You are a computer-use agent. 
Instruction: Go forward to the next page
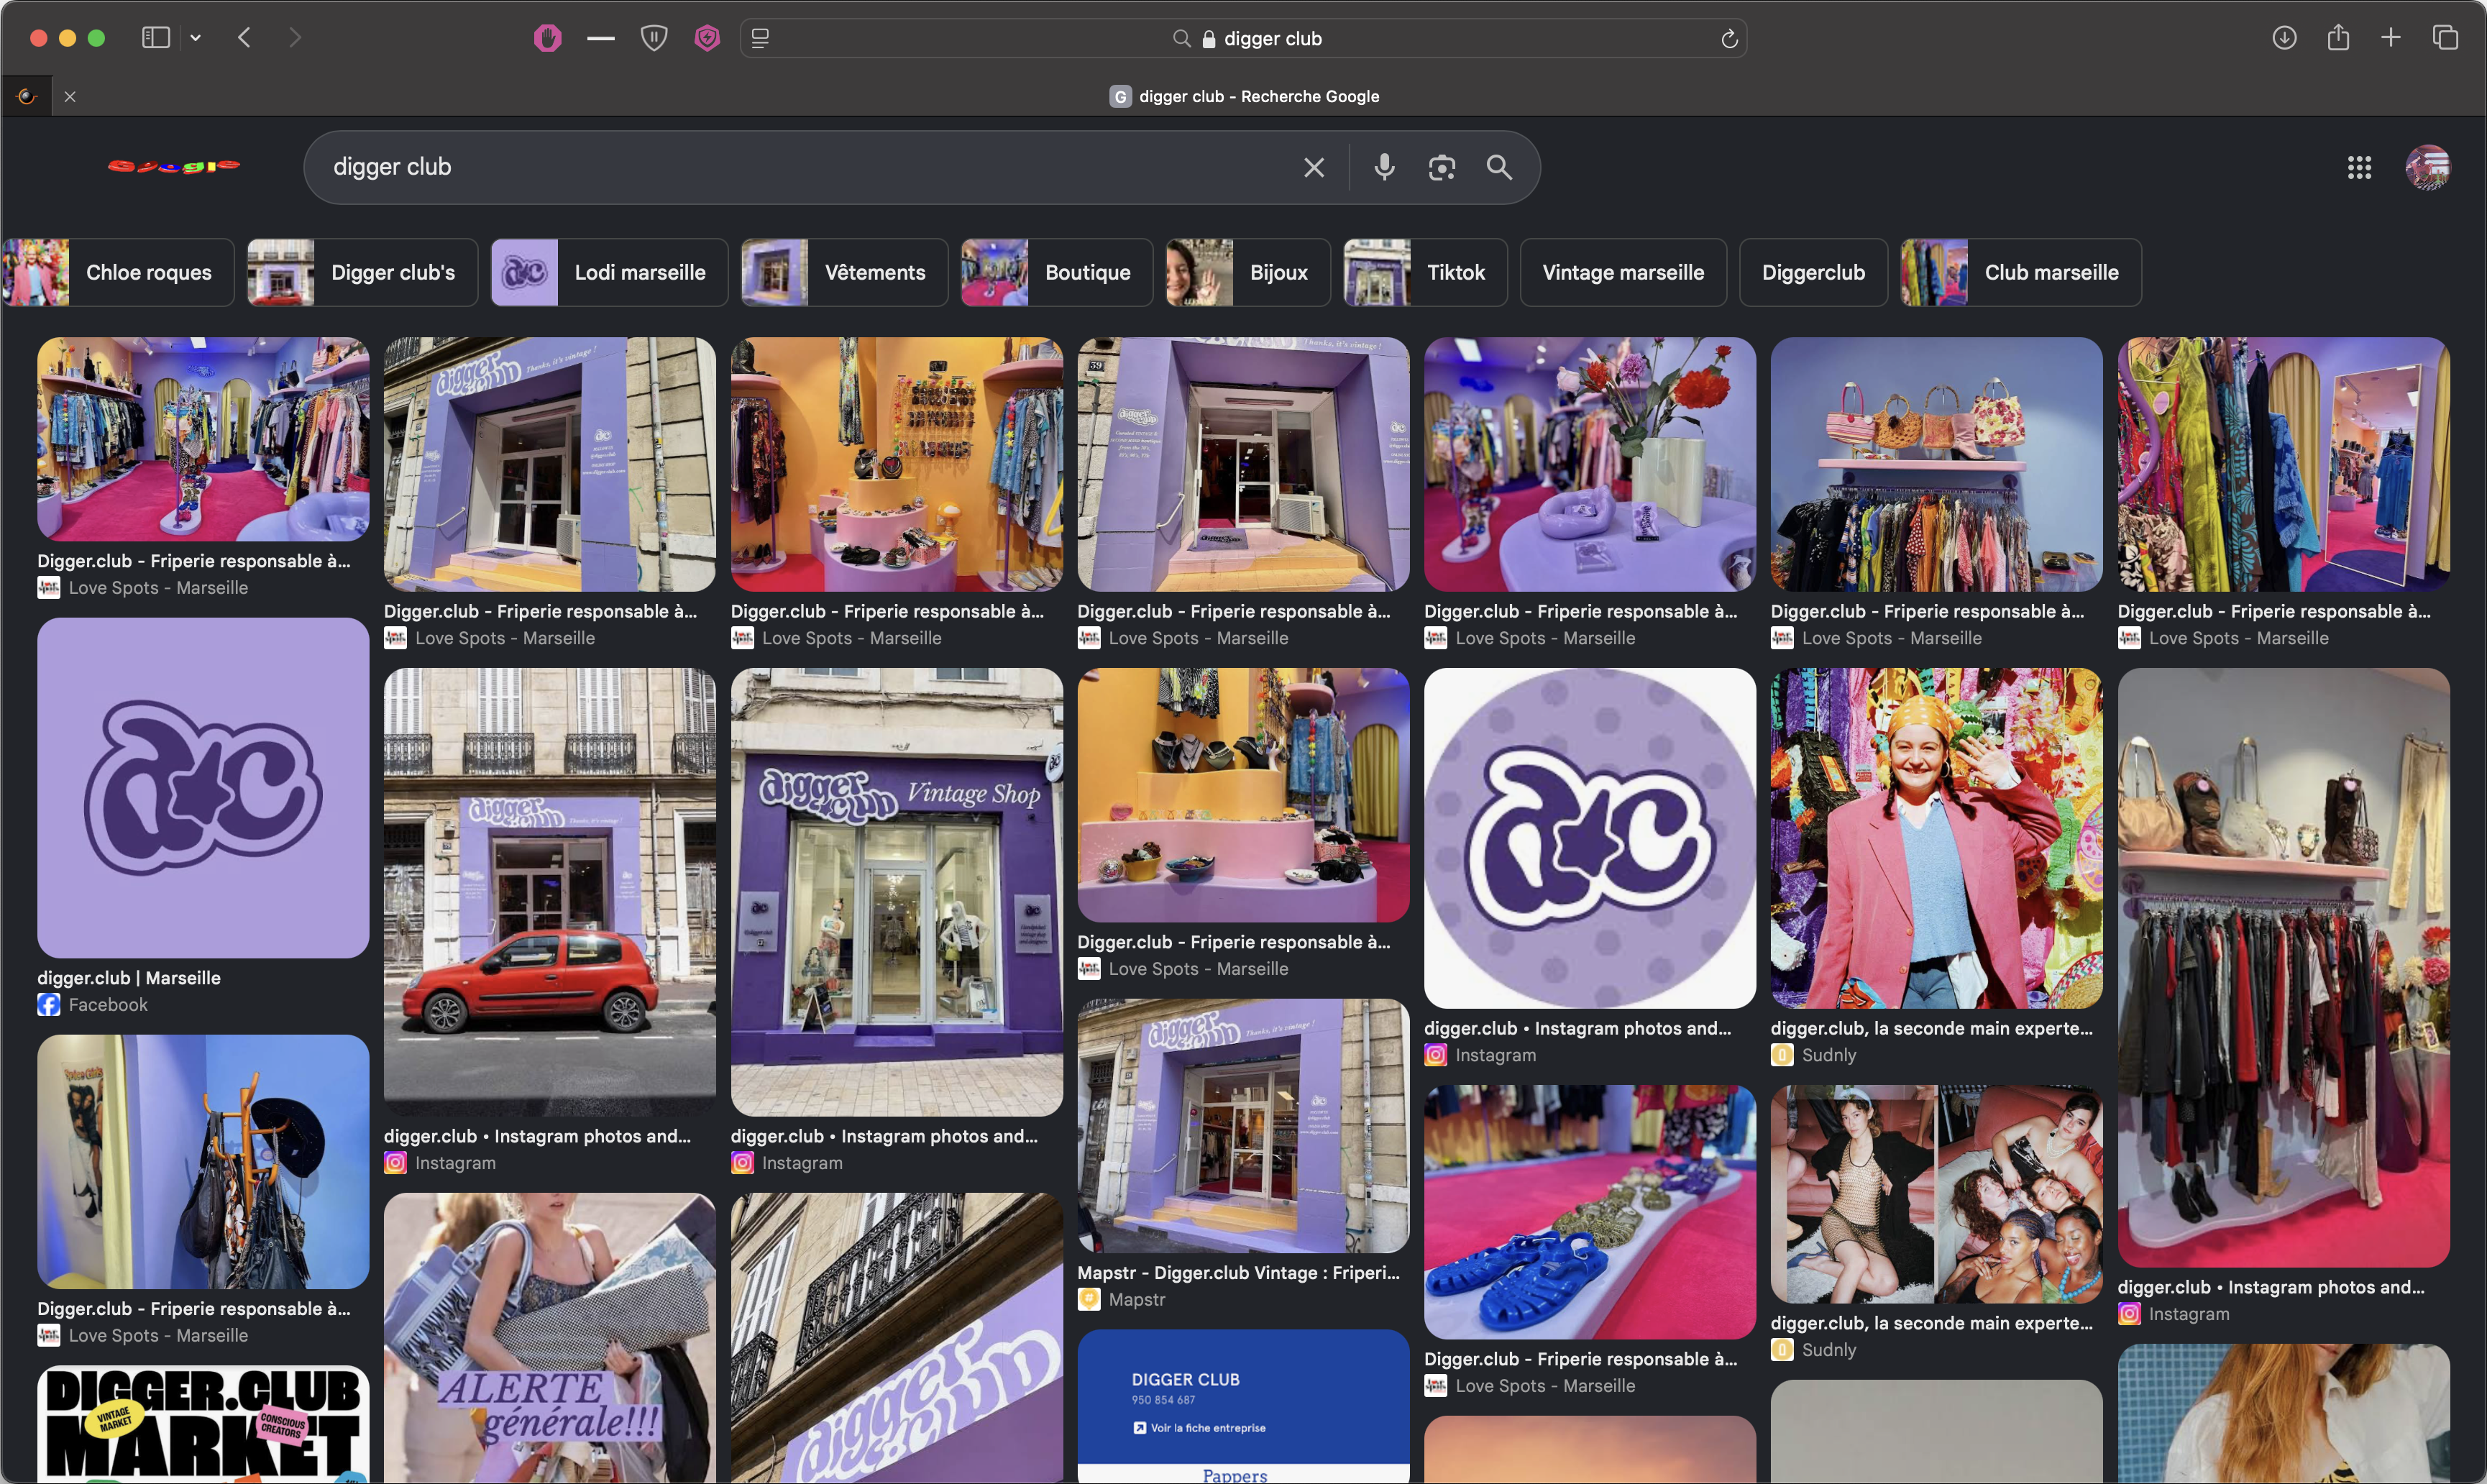coord(294,38)
